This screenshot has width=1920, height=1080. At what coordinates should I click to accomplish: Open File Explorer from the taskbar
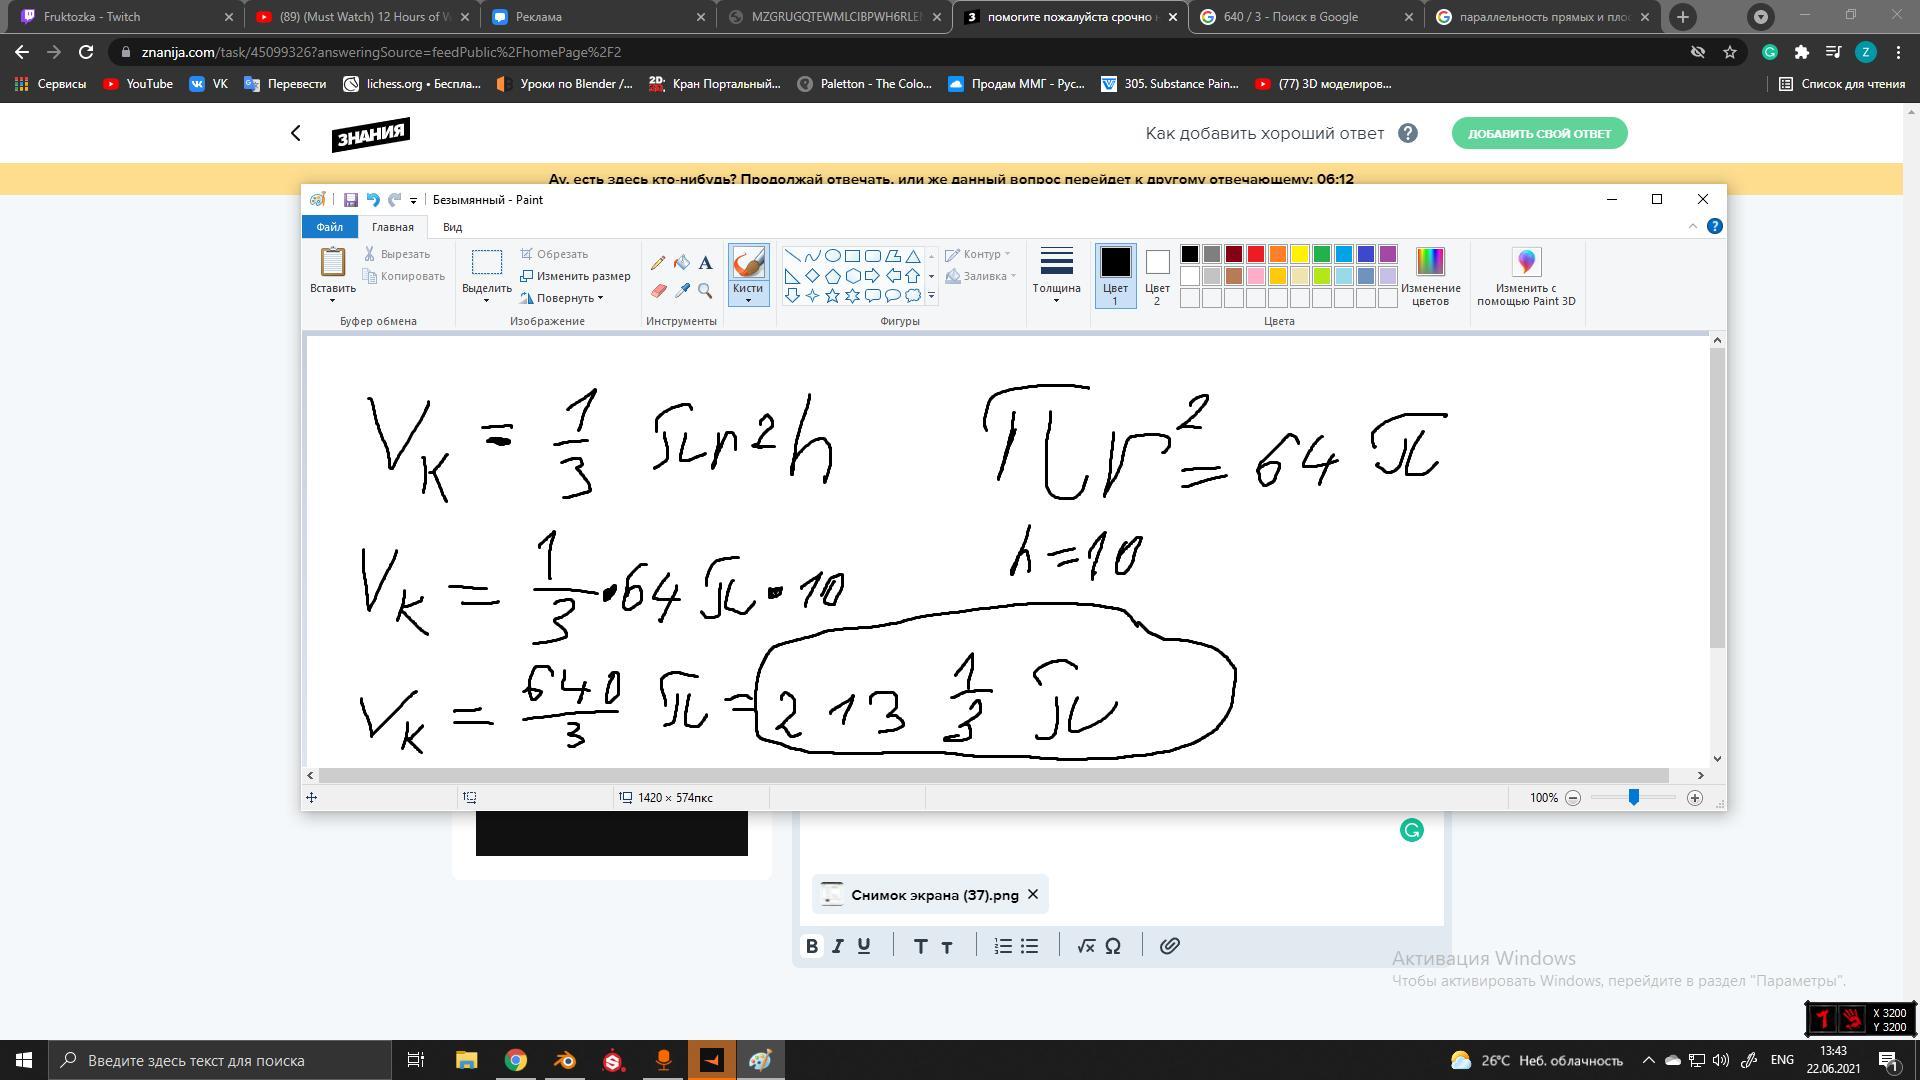(x=466, y=1060)
